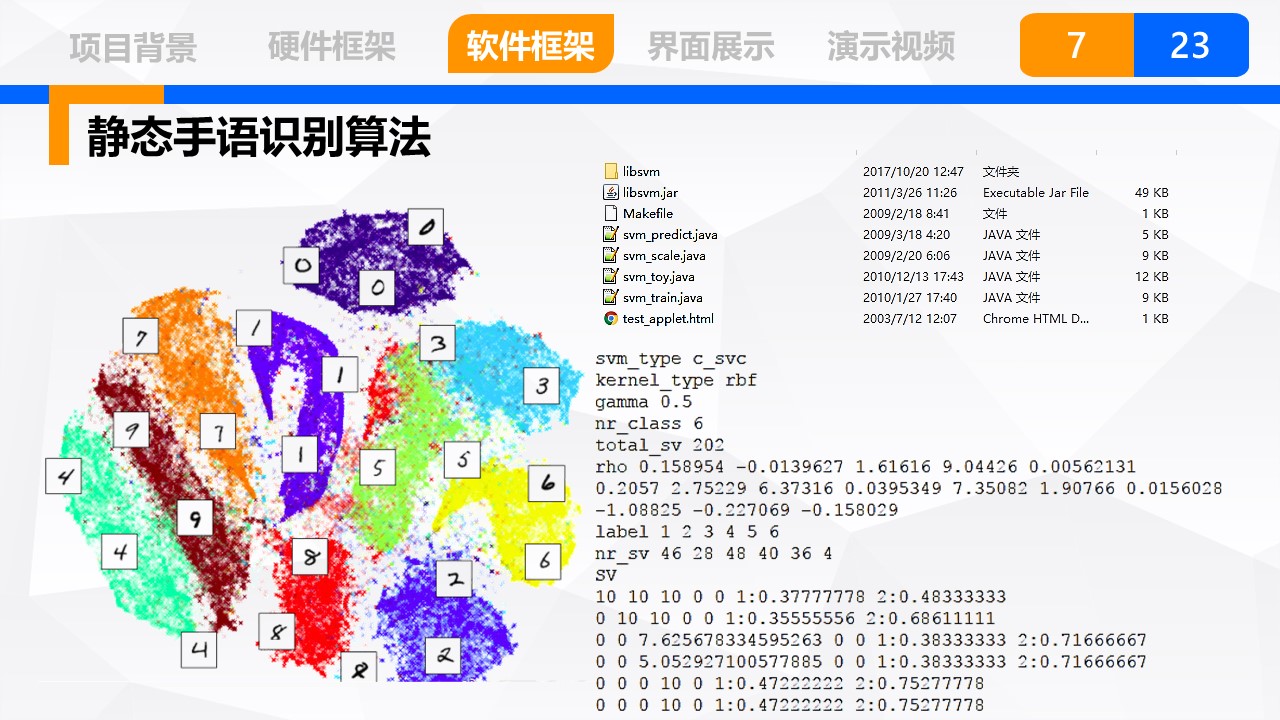Open the 硬件框架 tab
This screenshot has width=1280, height=720.
(332, 46)
